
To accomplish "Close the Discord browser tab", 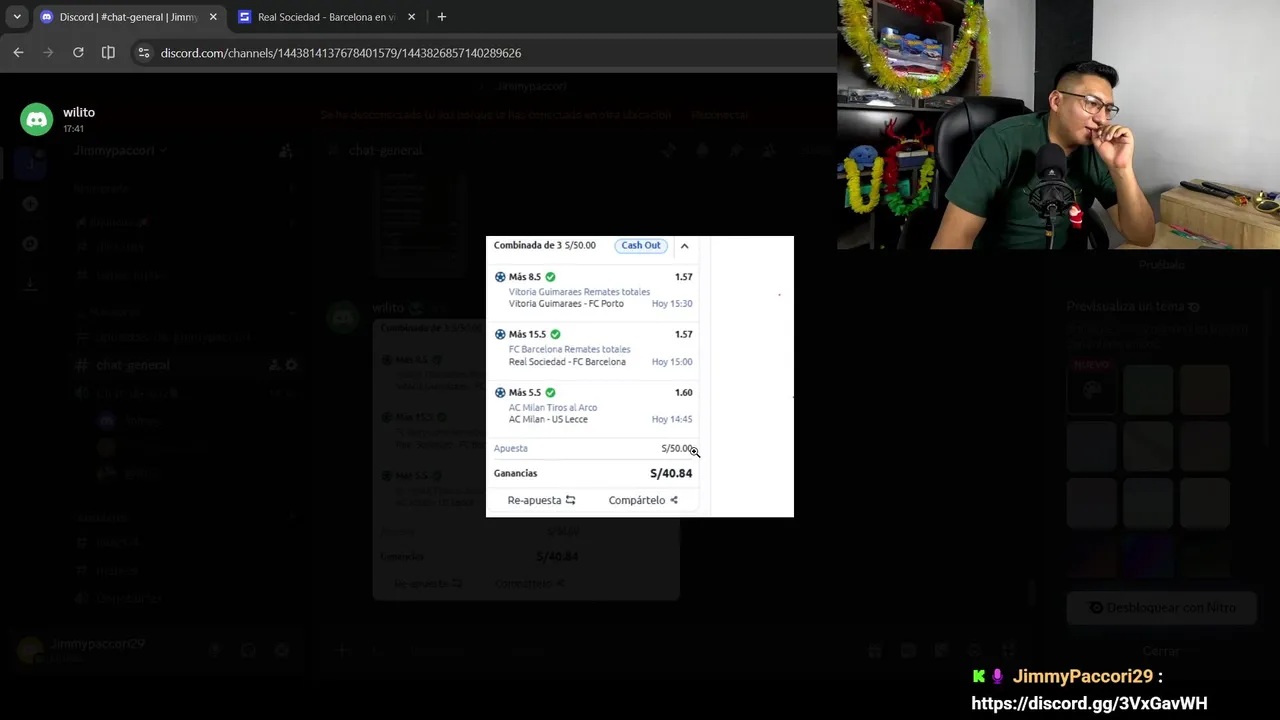I will [x=213, y=17].
